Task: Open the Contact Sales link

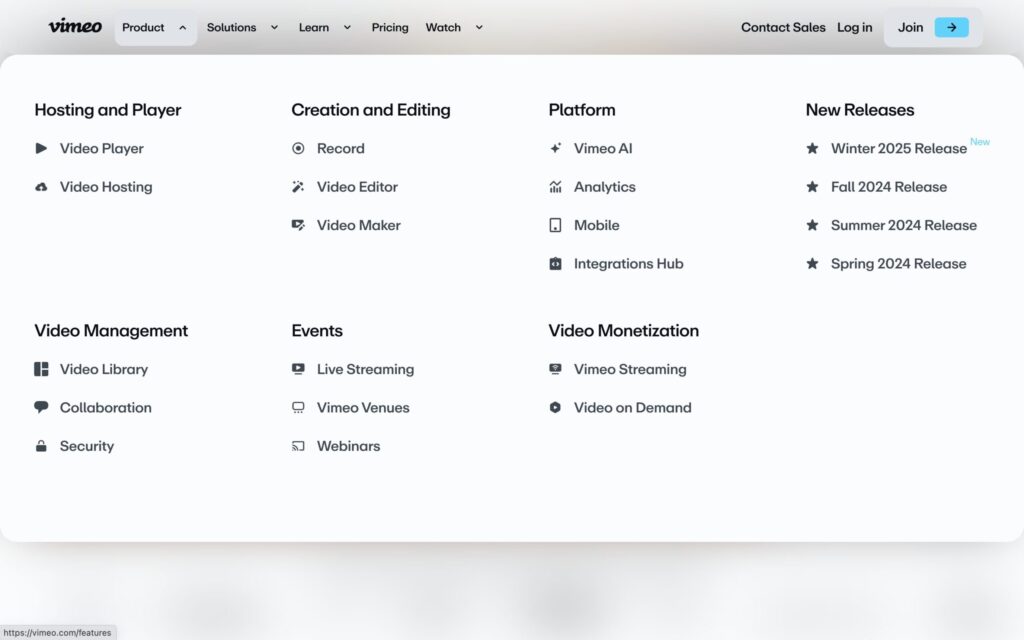Action: point(783,27)
